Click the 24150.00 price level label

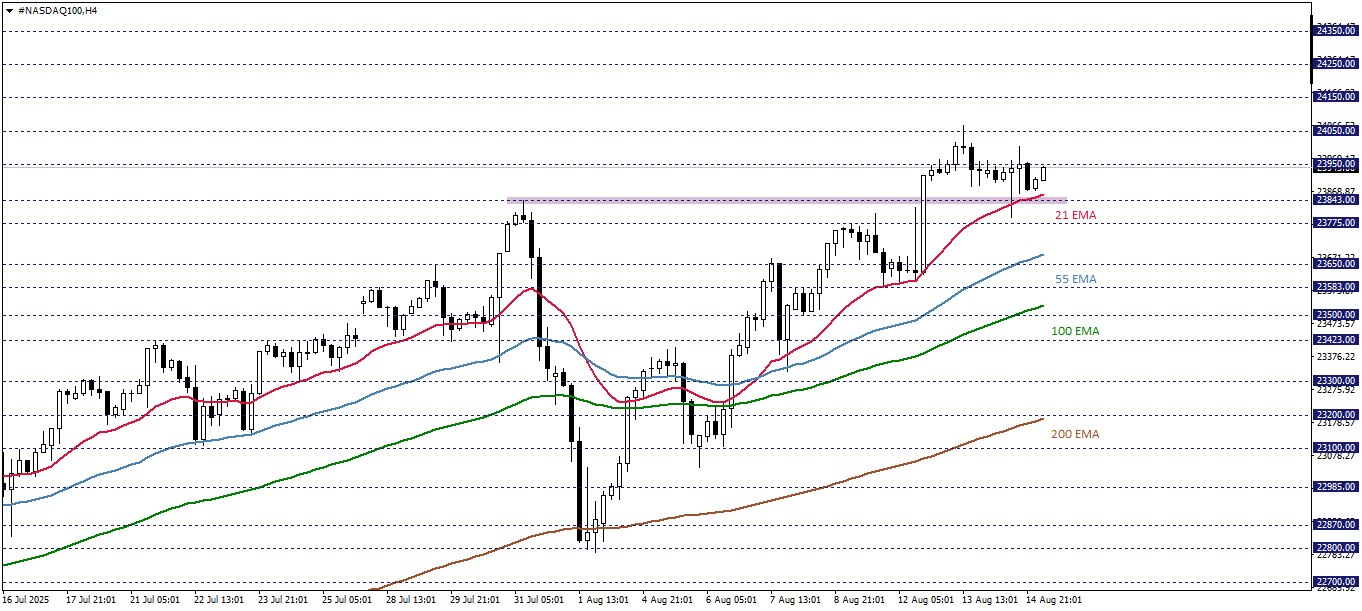click(x=1334, y=97)
